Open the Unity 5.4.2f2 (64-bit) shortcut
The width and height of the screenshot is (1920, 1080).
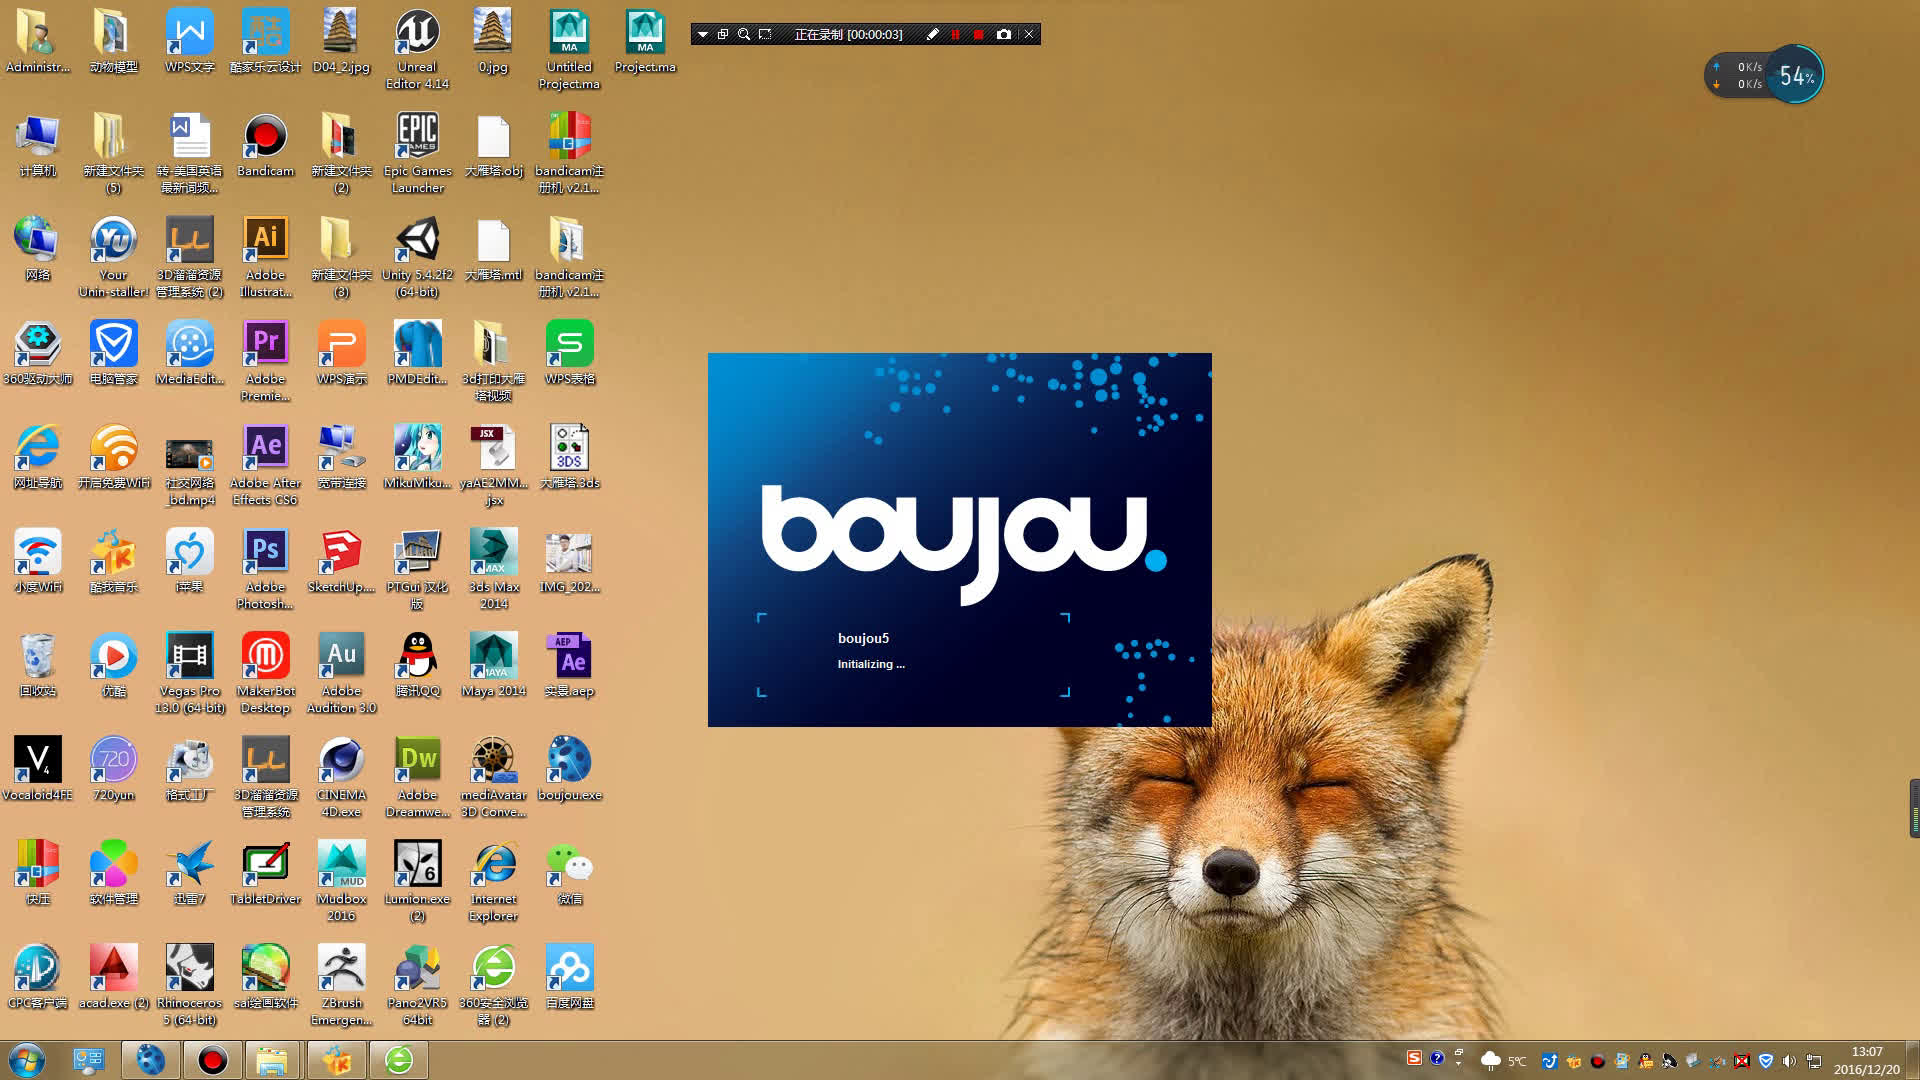(x=417, y=257)
